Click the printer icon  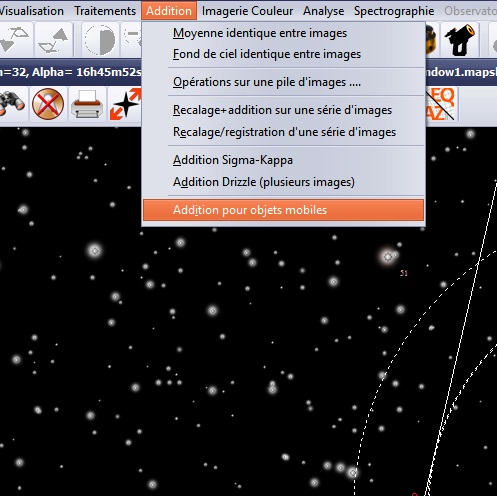tap(87, 104)
